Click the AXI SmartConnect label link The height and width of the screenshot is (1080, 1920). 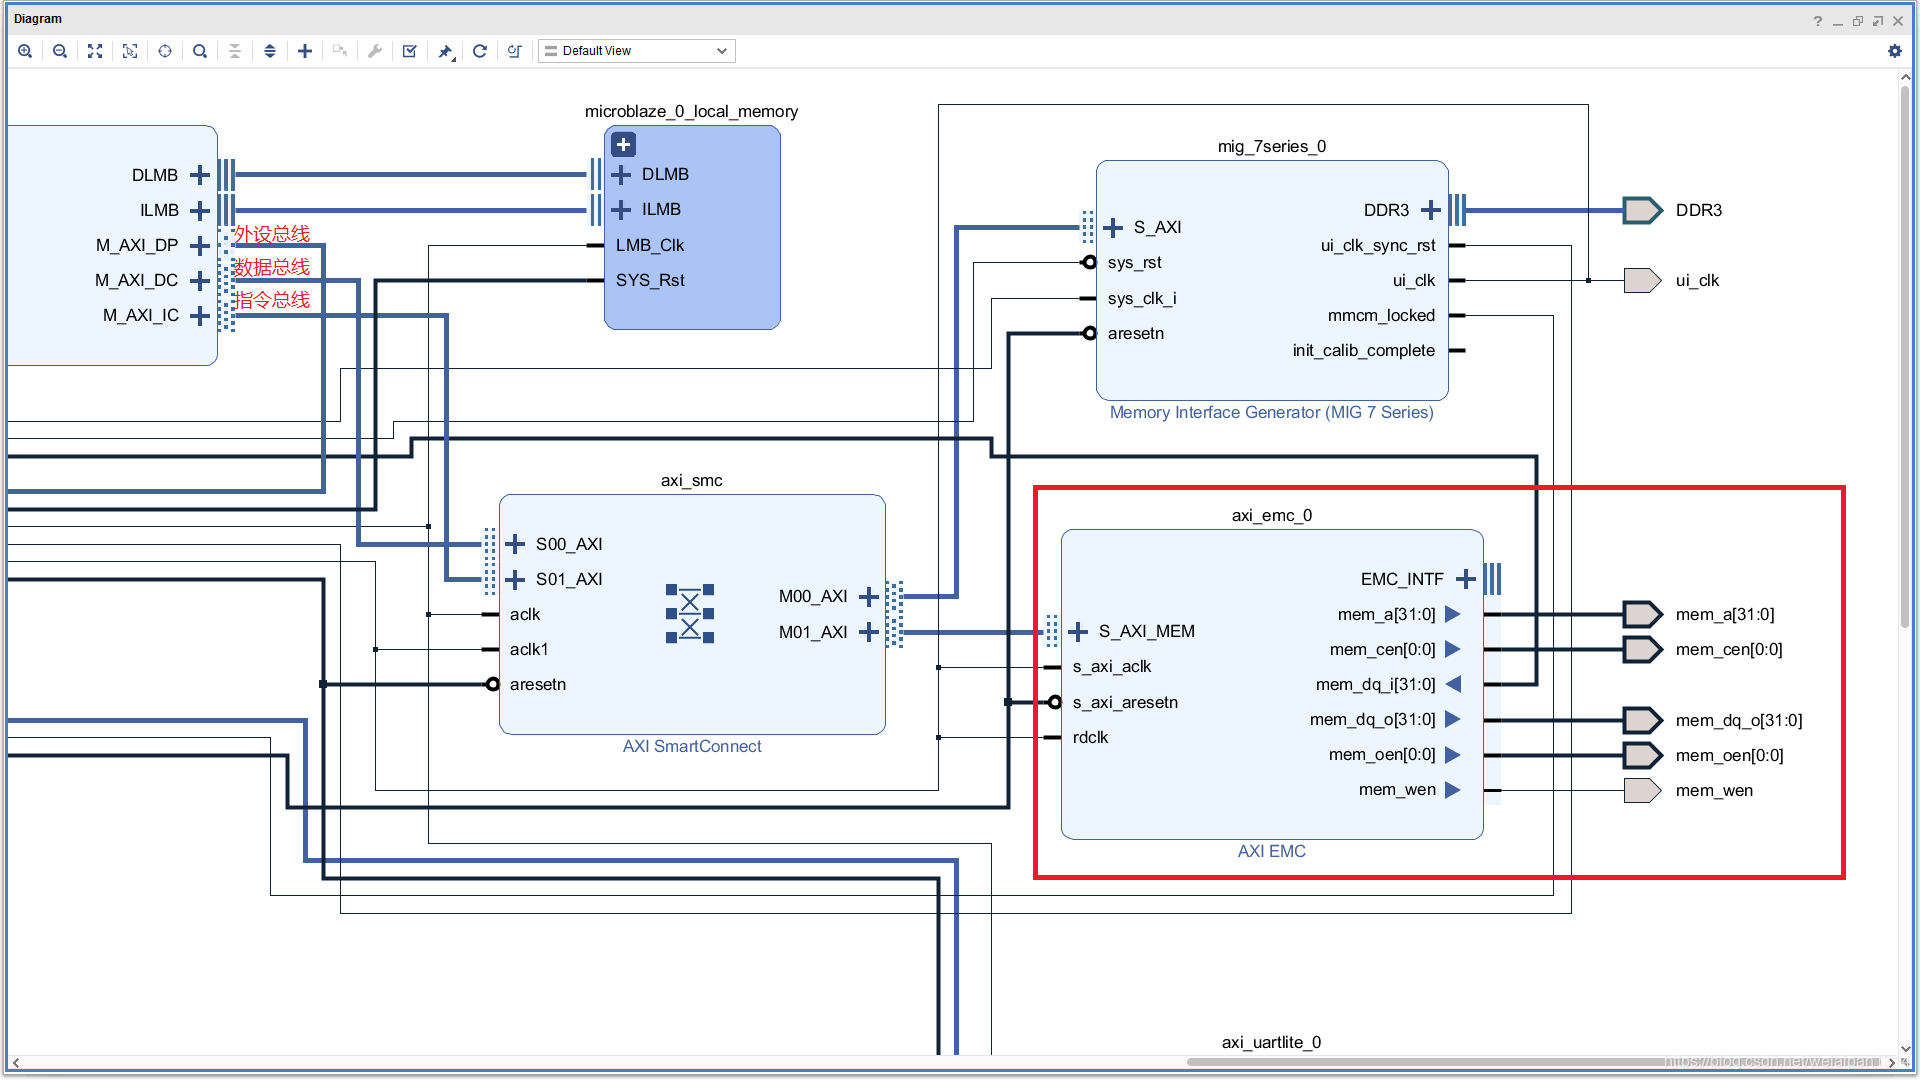pos(692,746)
